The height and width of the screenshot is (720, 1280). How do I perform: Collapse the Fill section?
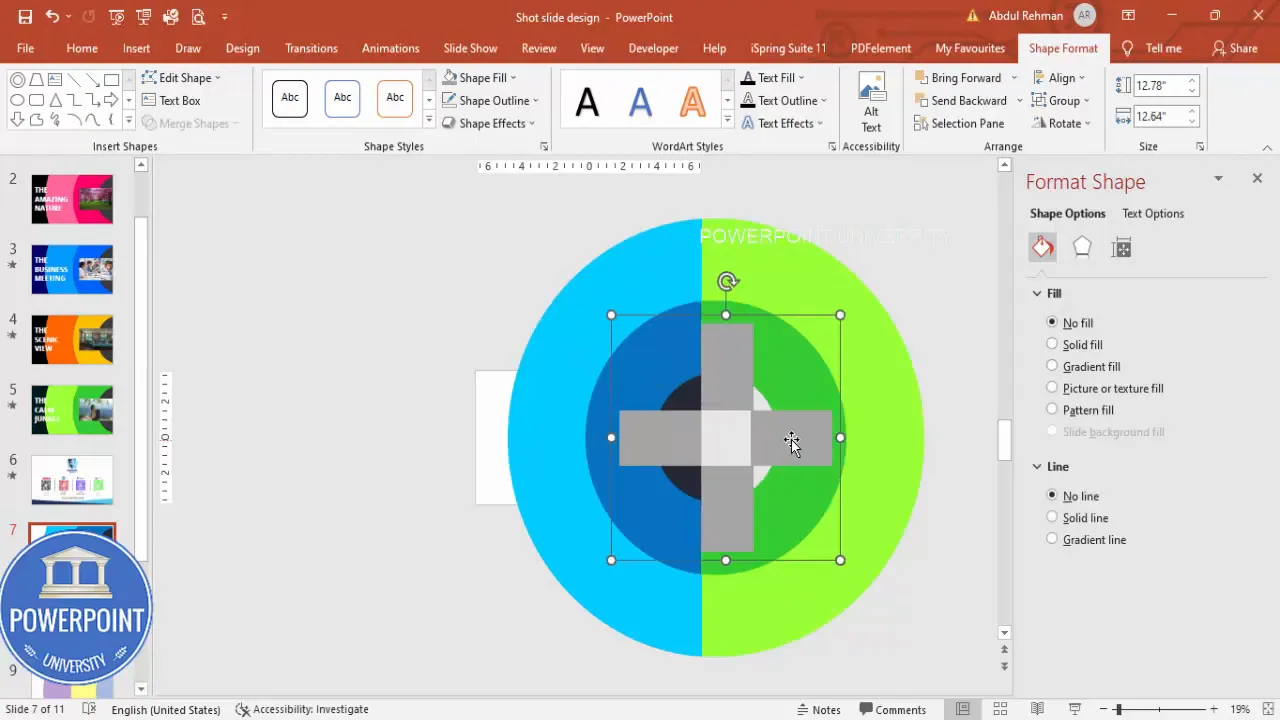(x=1037, y=294)
